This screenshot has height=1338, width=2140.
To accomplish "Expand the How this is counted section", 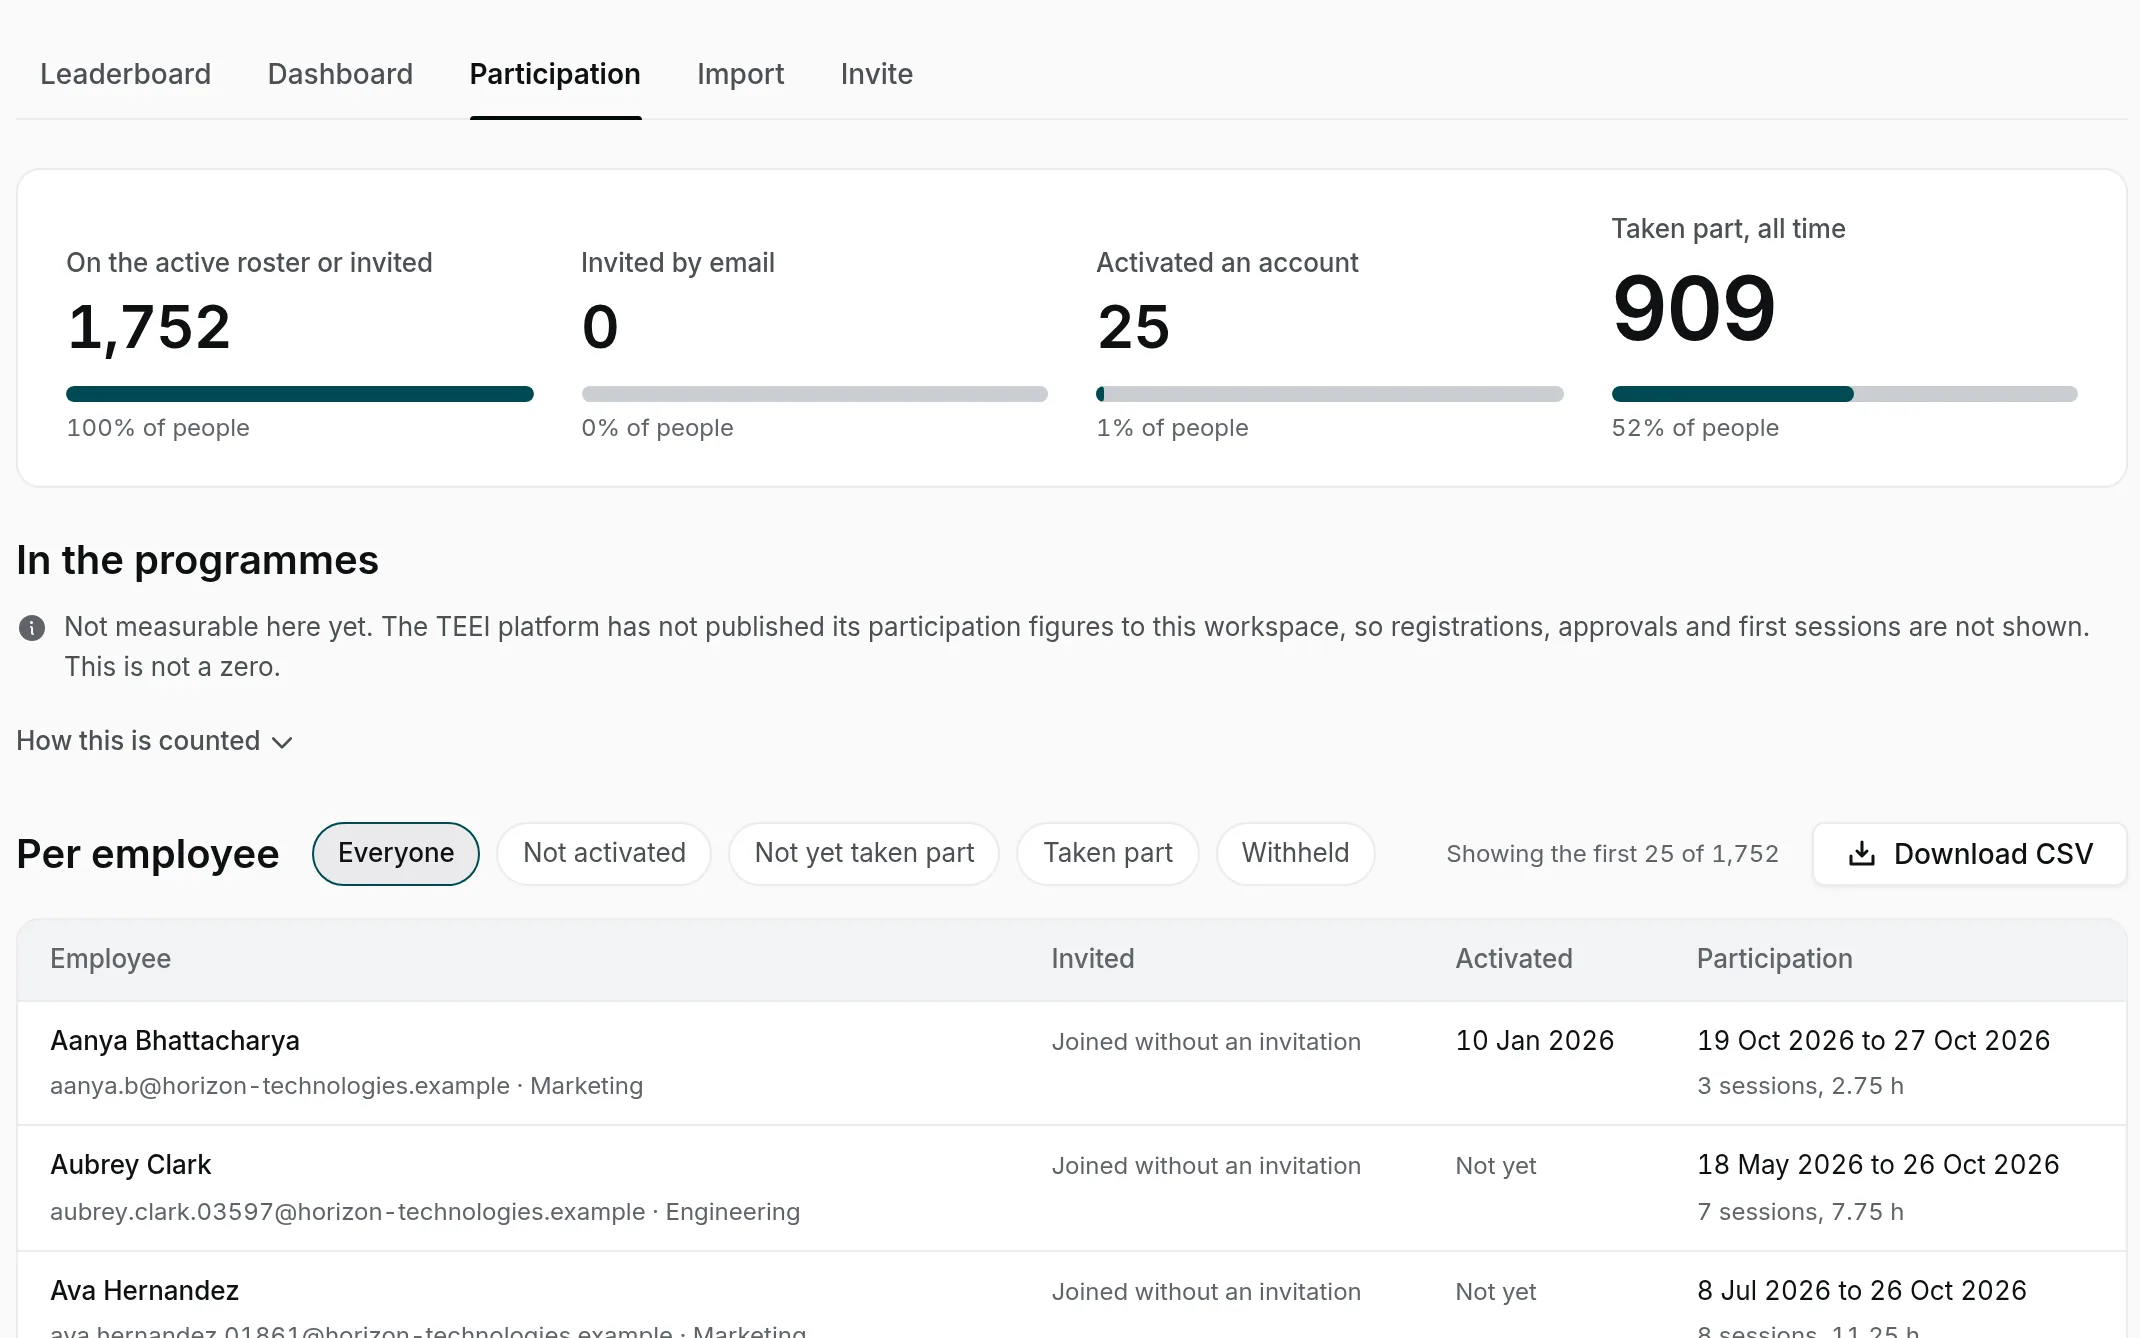I will click(155, 741).
